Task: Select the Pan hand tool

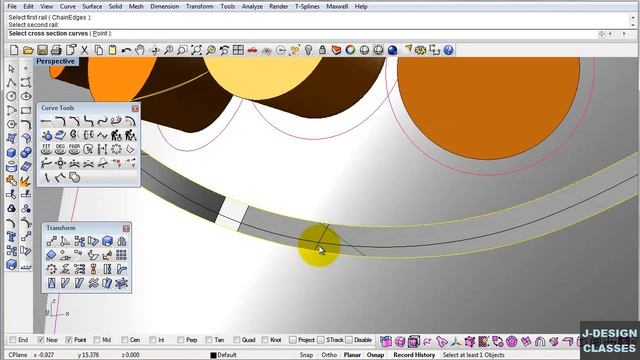Action: (x=140, y=50)
